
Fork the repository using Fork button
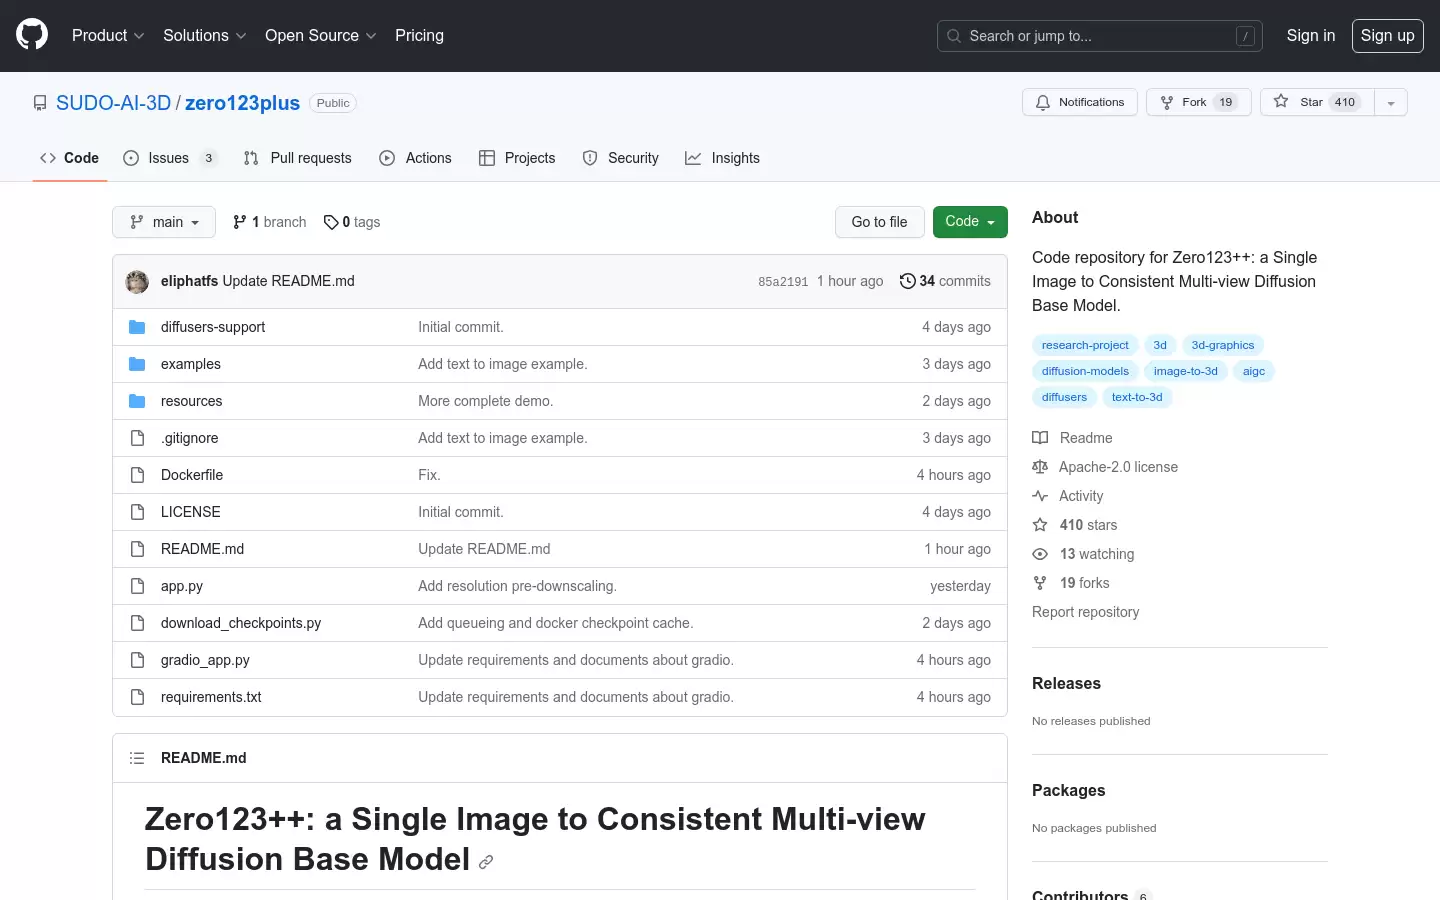point(1199,102)
